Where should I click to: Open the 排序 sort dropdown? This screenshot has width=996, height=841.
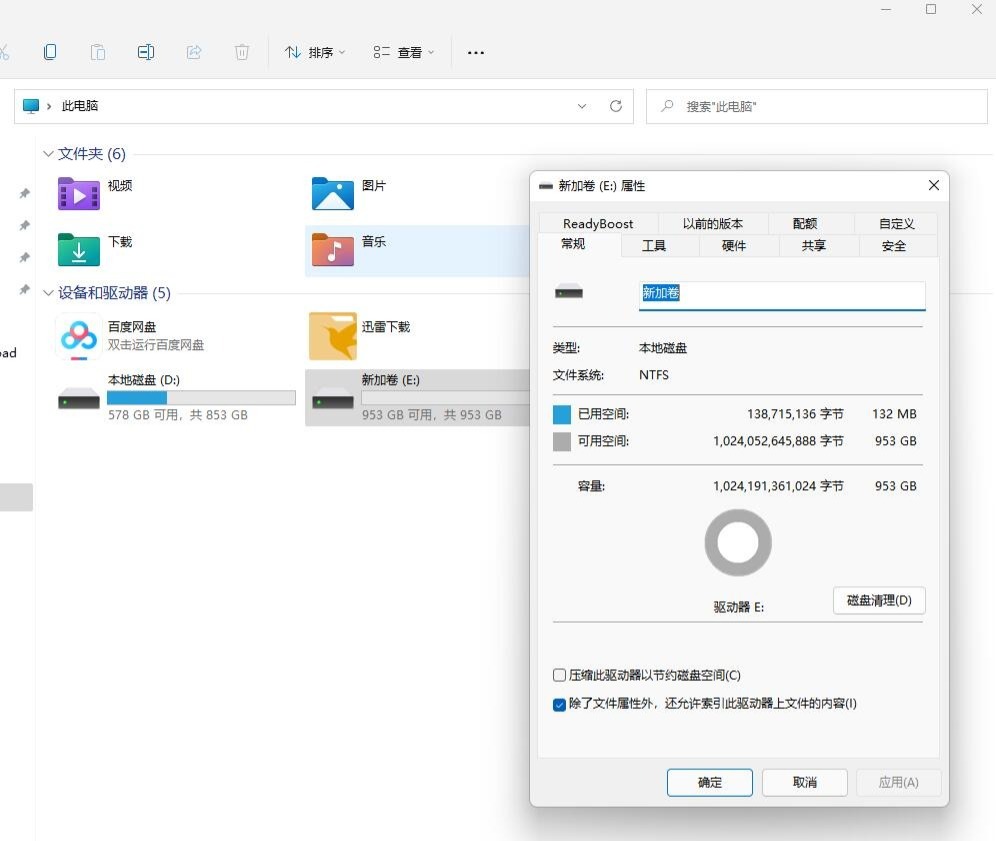[315, 53]
